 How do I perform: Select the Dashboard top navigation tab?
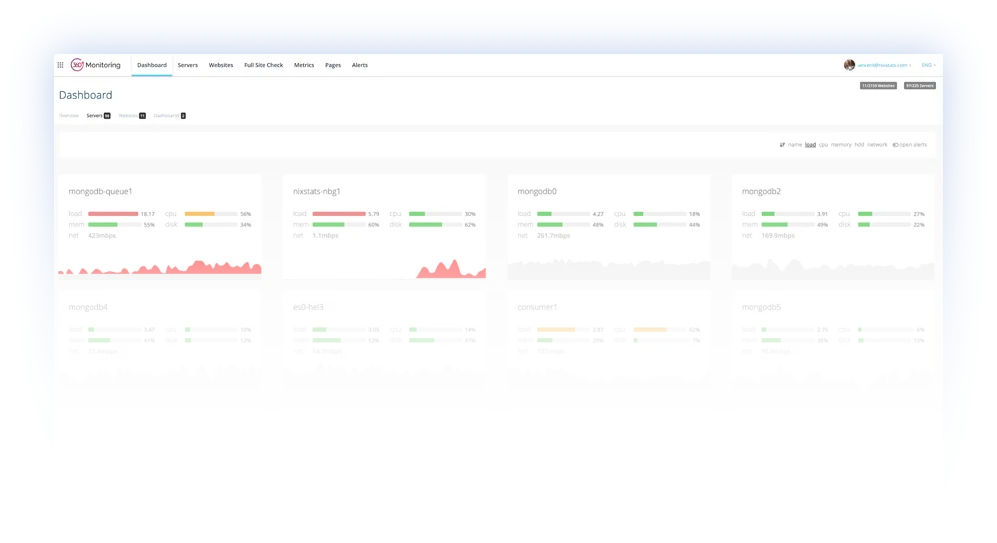(152, 65)
